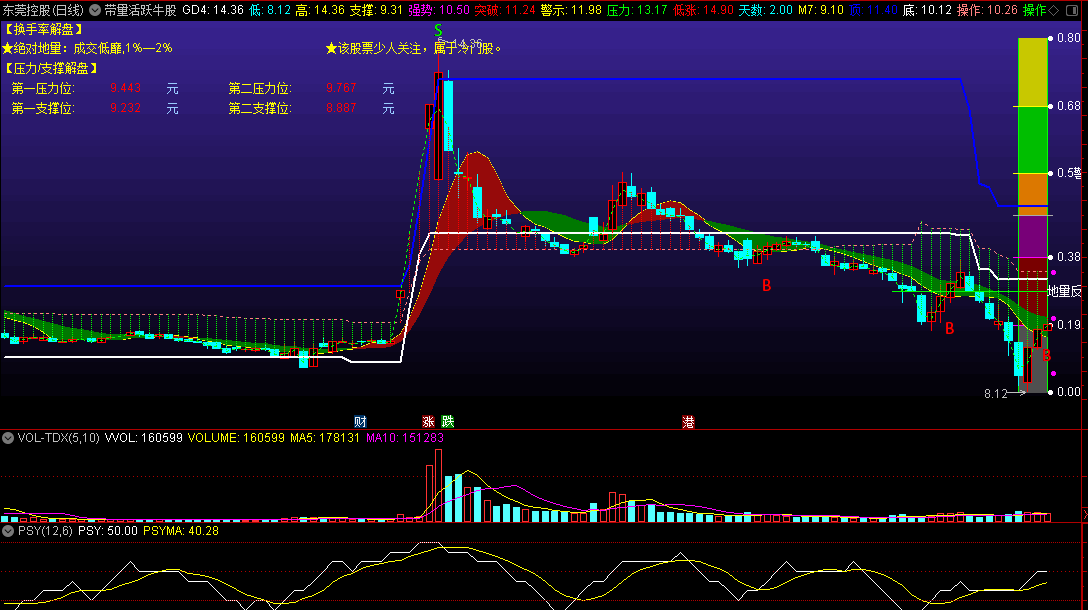Click the 【换手率解盘】 heading
This screenshot has width=1088, height=610.
click(x=44, y=29)
